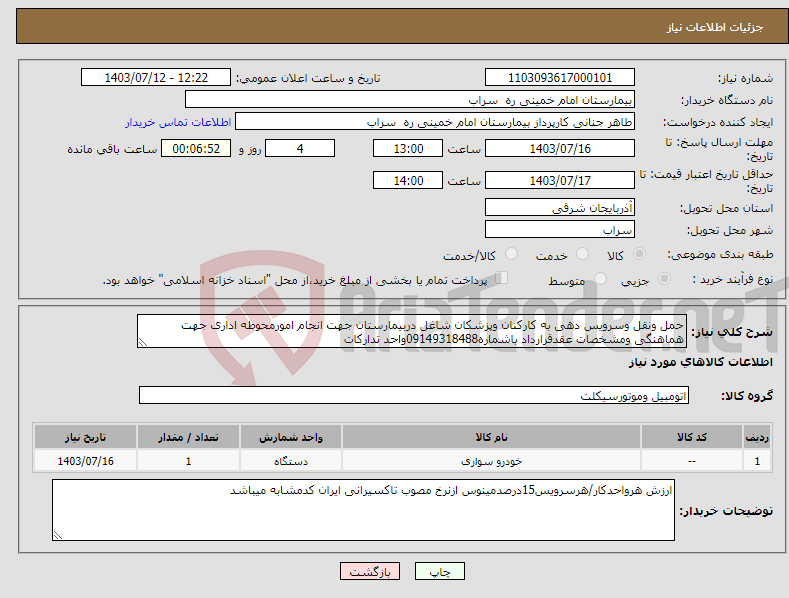
Task: Click the quantity cell showing 1
Action: pos(188,461)
